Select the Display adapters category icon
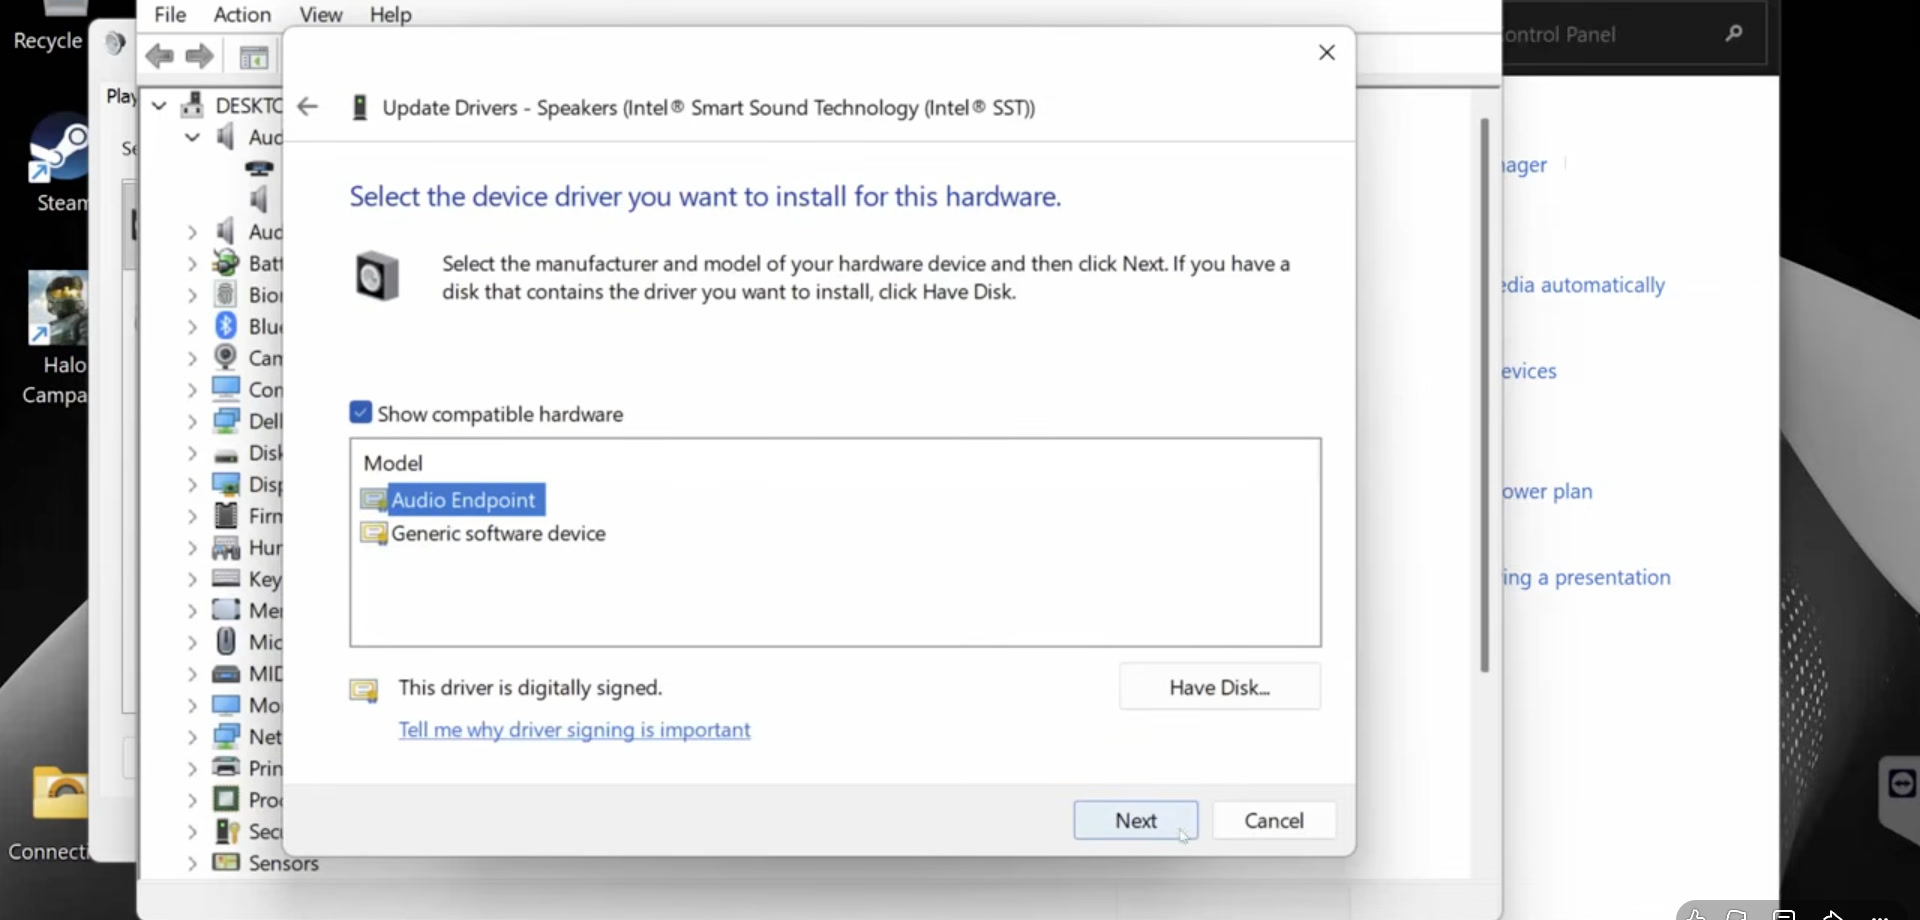Image resolution: width=1920 pixels, height=920 pixels. point(226,484)
